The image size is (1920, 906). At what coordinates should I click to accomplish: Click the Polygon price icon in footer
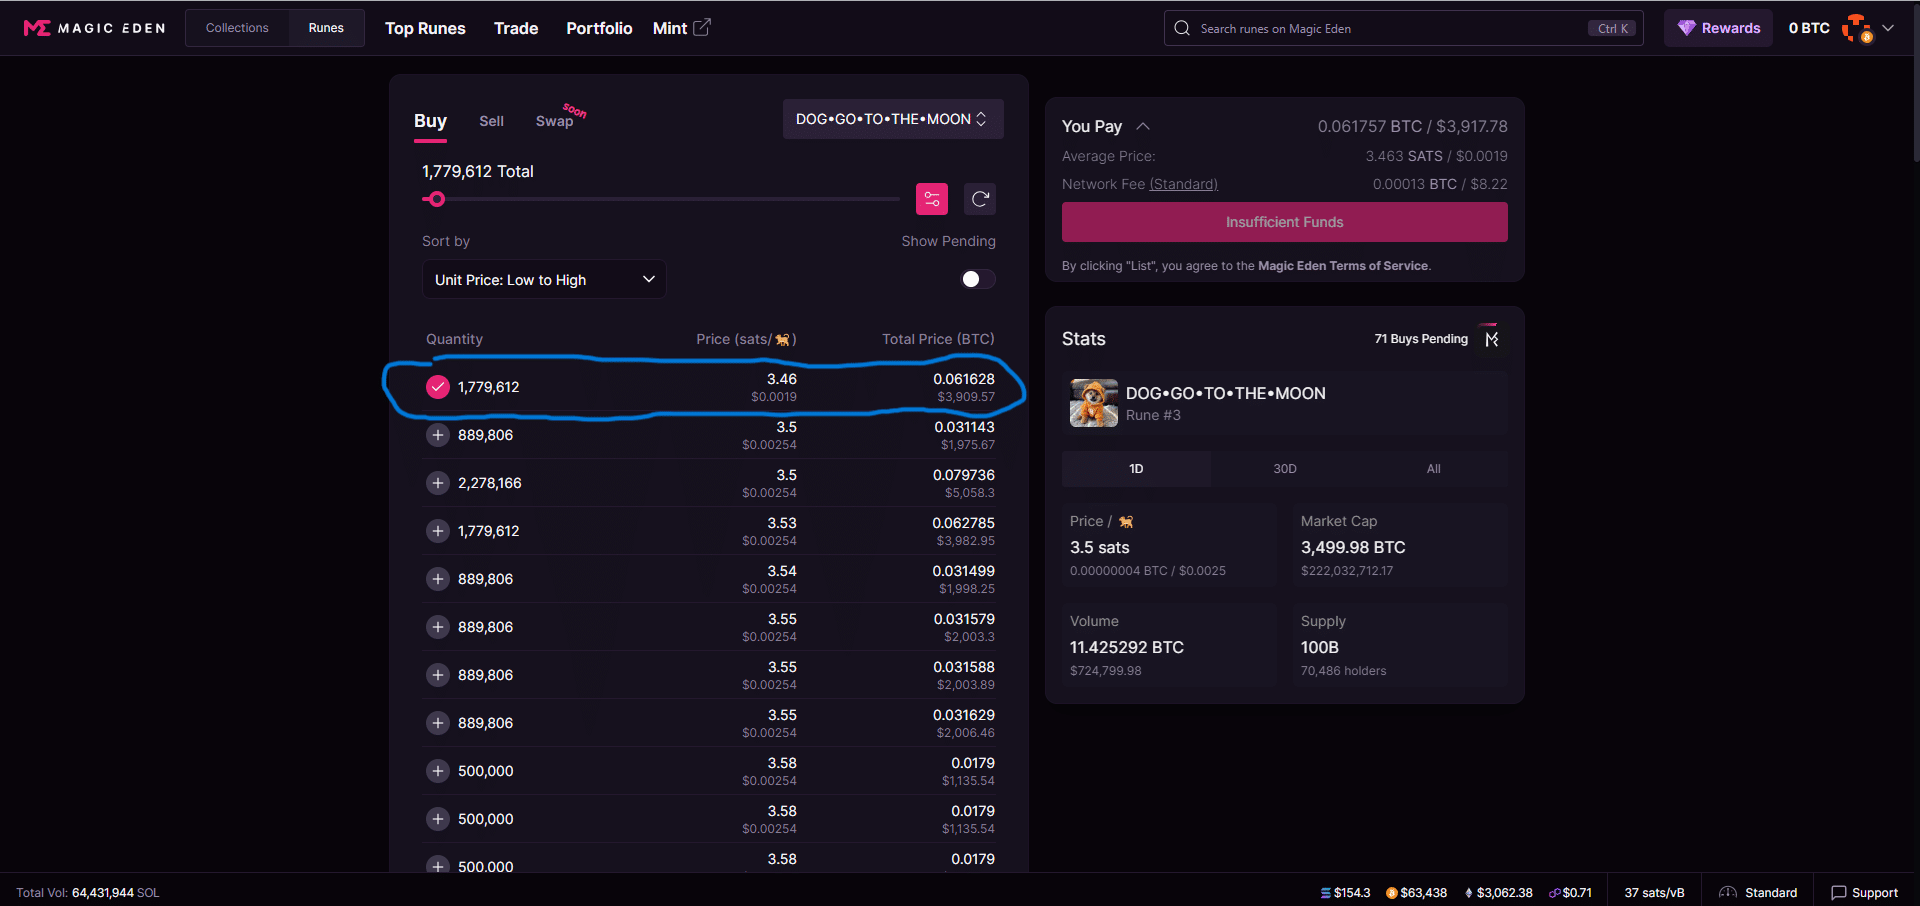pyautogui.click(x=1555, y=893)
